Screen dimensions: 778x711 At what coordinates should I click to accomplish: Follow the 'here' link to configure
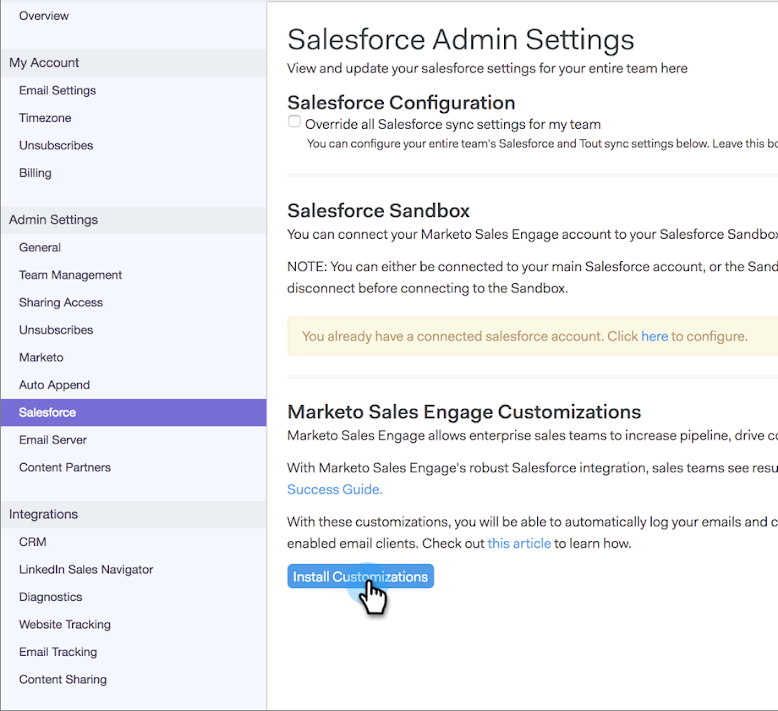click(x=654, y=336)
